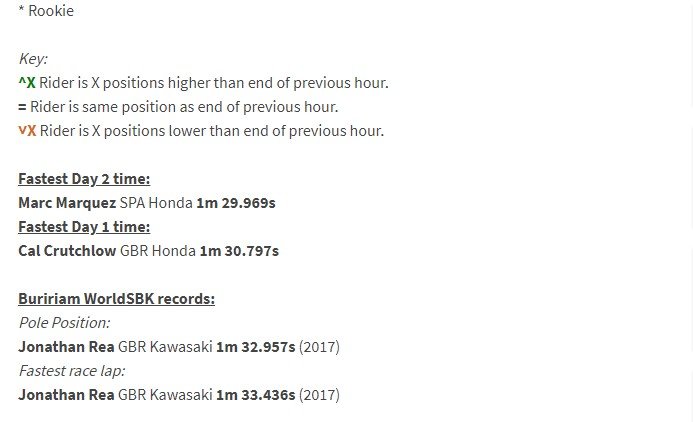Click Jonathan Rea in pole position line

click(66, 347)
